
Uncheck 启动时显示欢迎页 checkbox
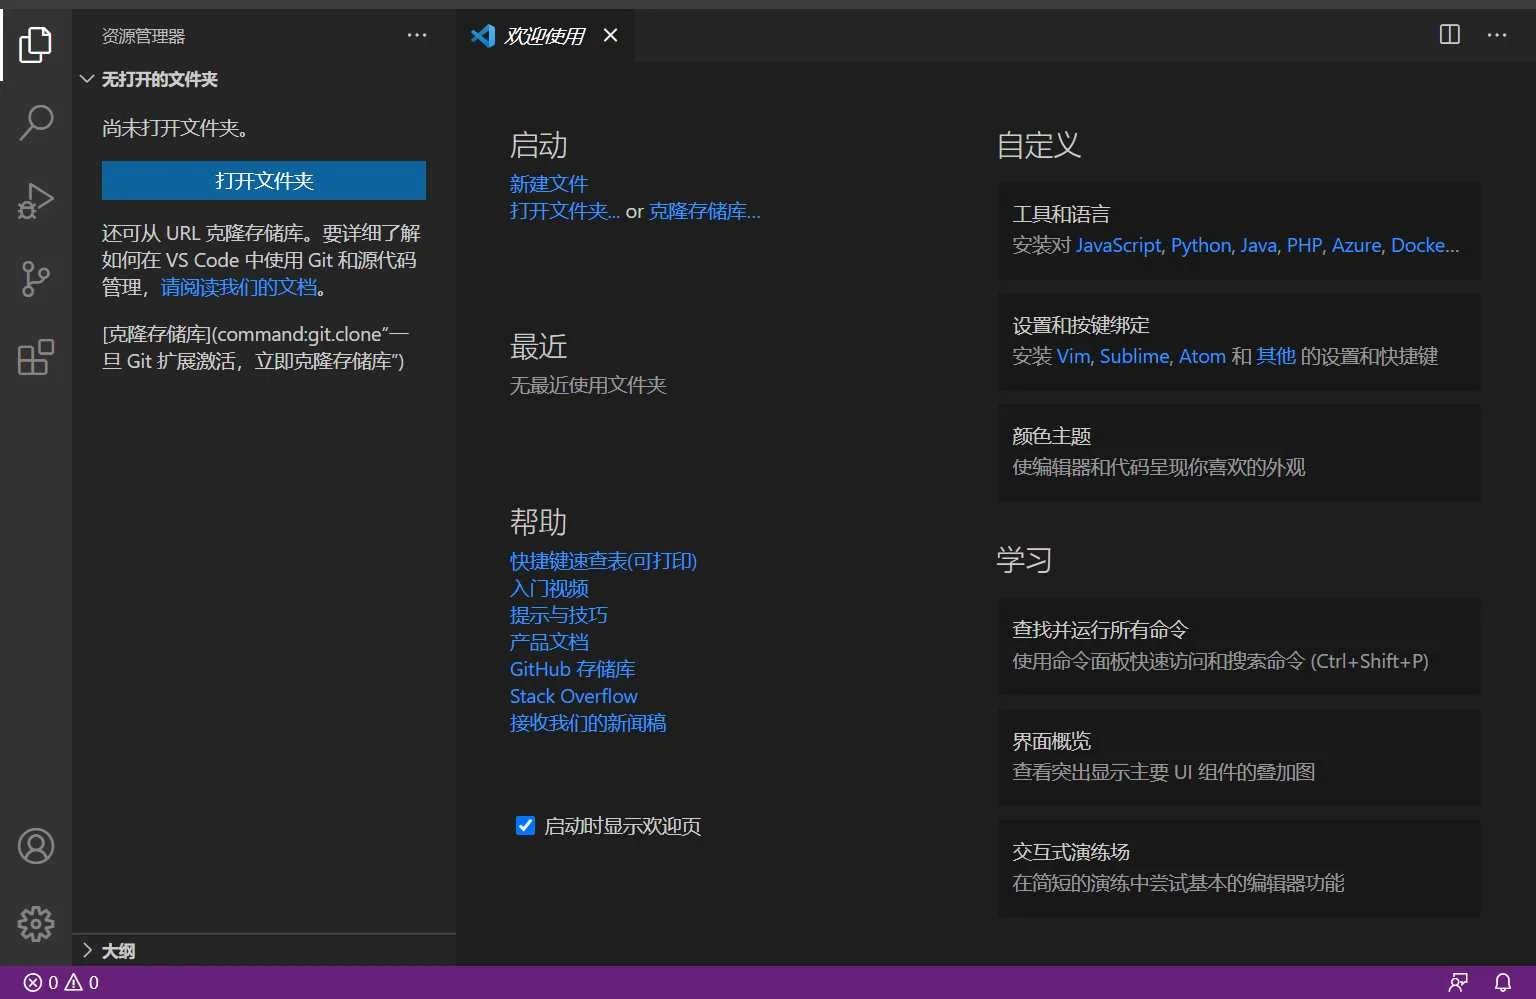point(525,826)
